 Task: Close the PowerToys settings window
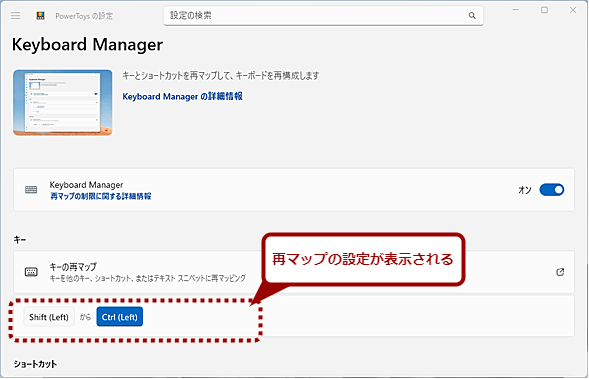pos(573,10)
